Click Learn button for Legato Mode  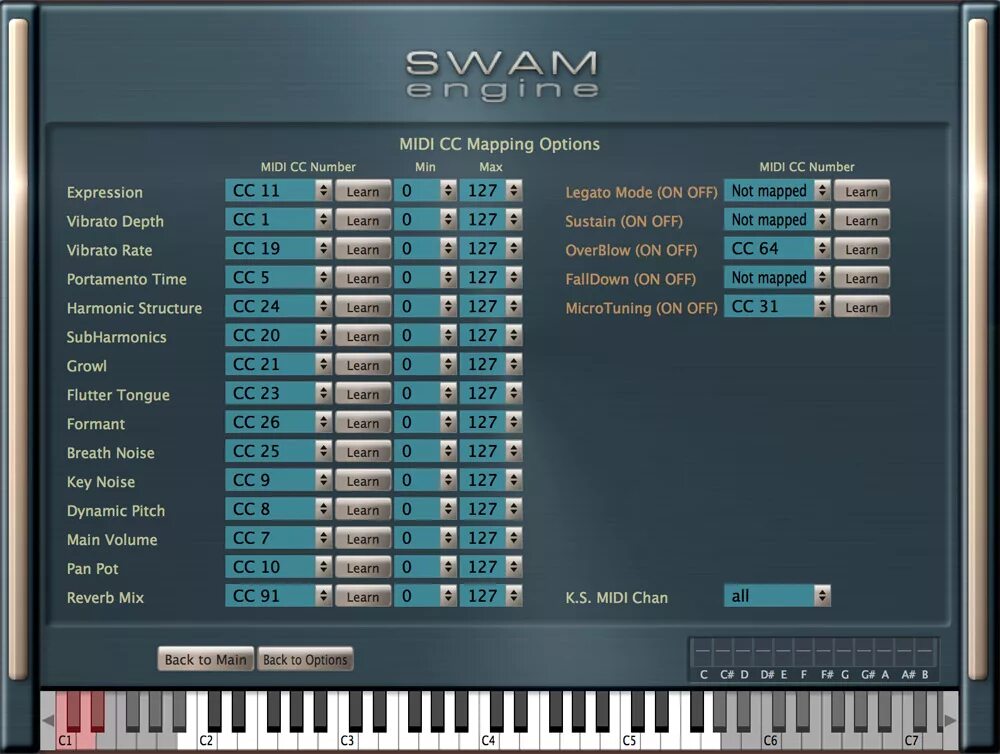(862, 191)
